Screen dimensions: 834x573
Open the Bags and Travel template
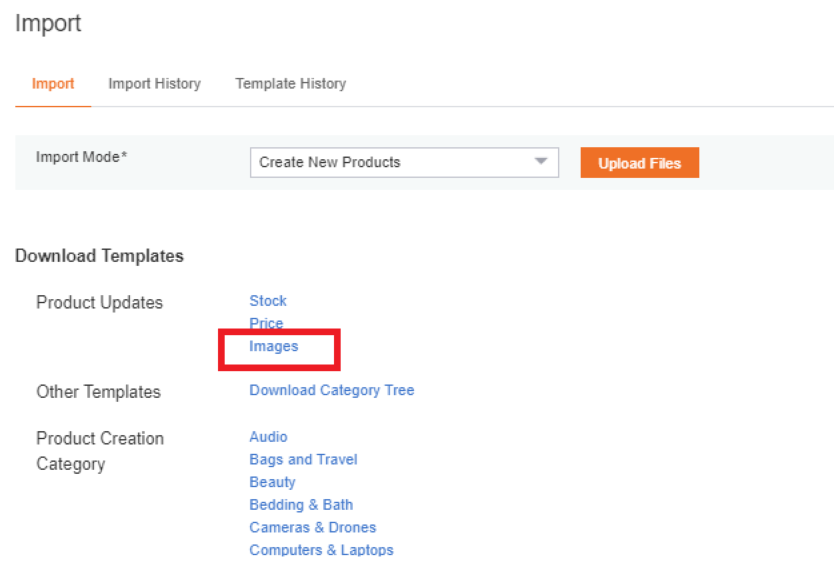[x=303, y=459]
